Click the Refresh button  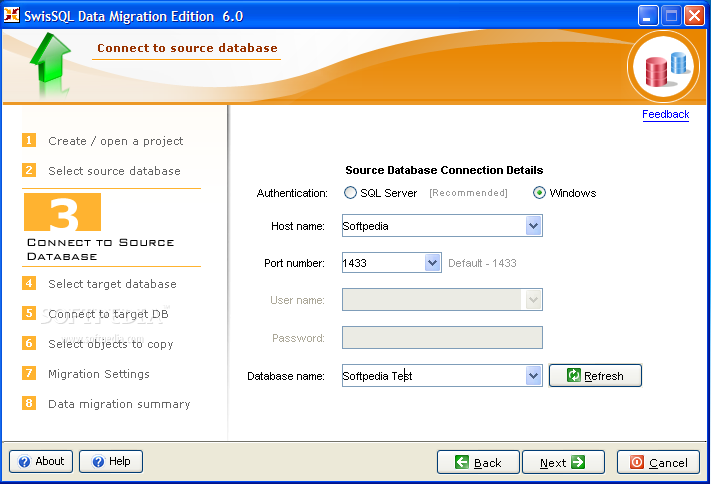pos(595,376)
